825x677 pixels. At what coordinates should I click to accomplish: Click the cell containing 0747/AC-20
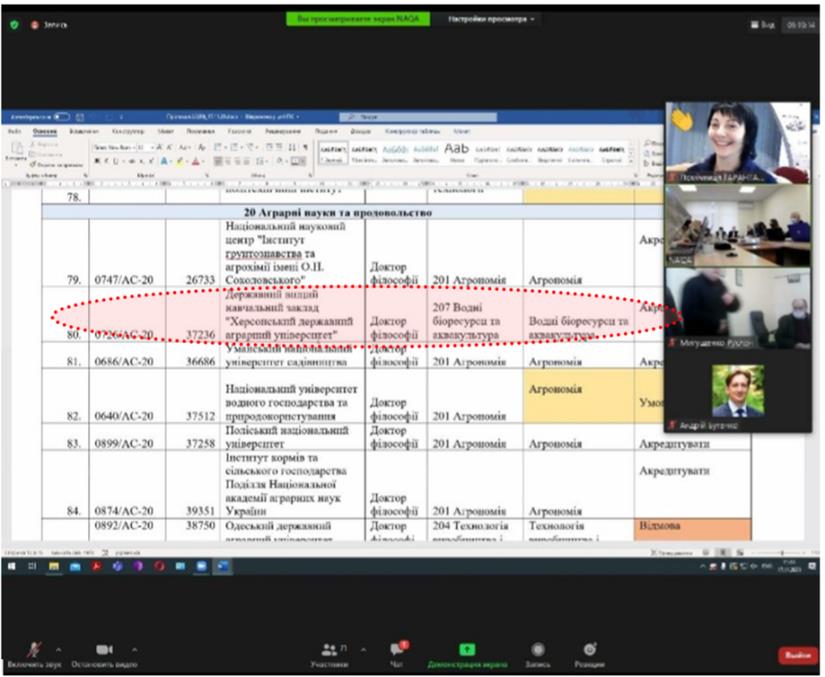127,253
